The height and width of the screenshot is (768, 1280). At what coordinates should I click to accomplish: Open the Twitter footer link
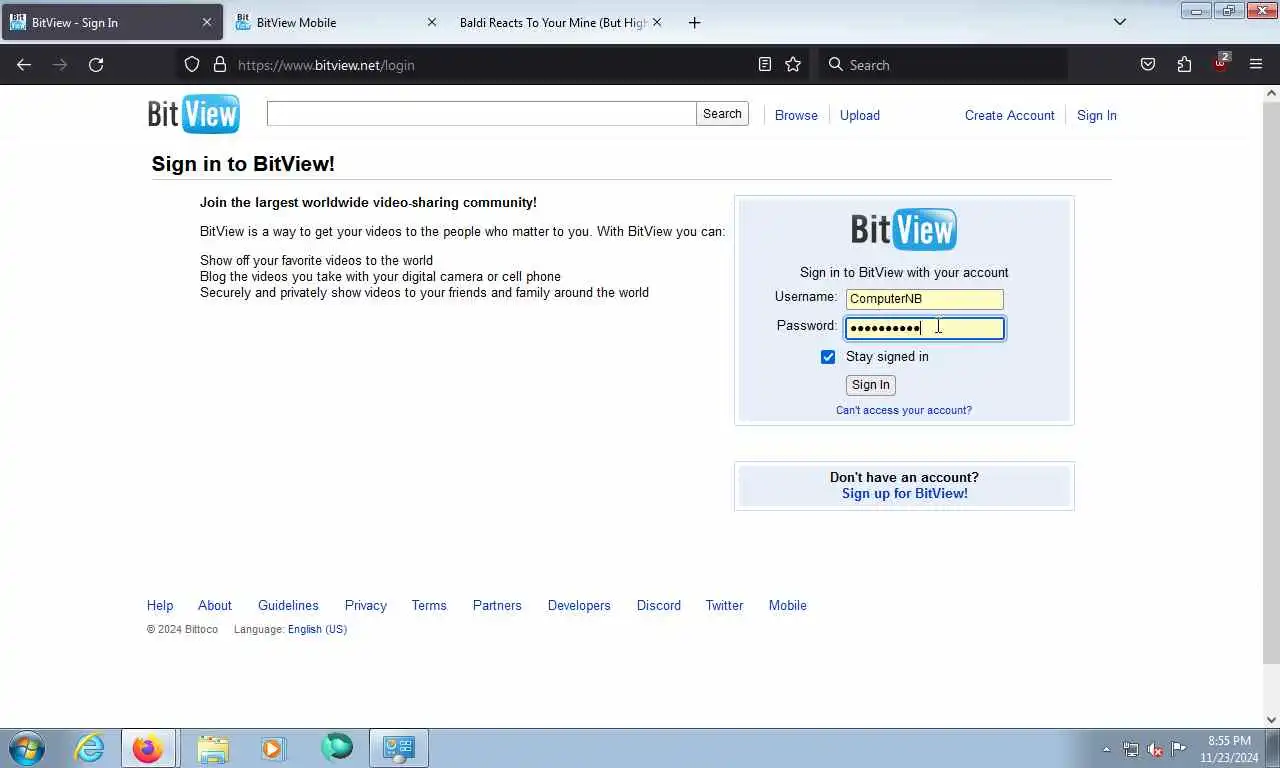(724, 605)
